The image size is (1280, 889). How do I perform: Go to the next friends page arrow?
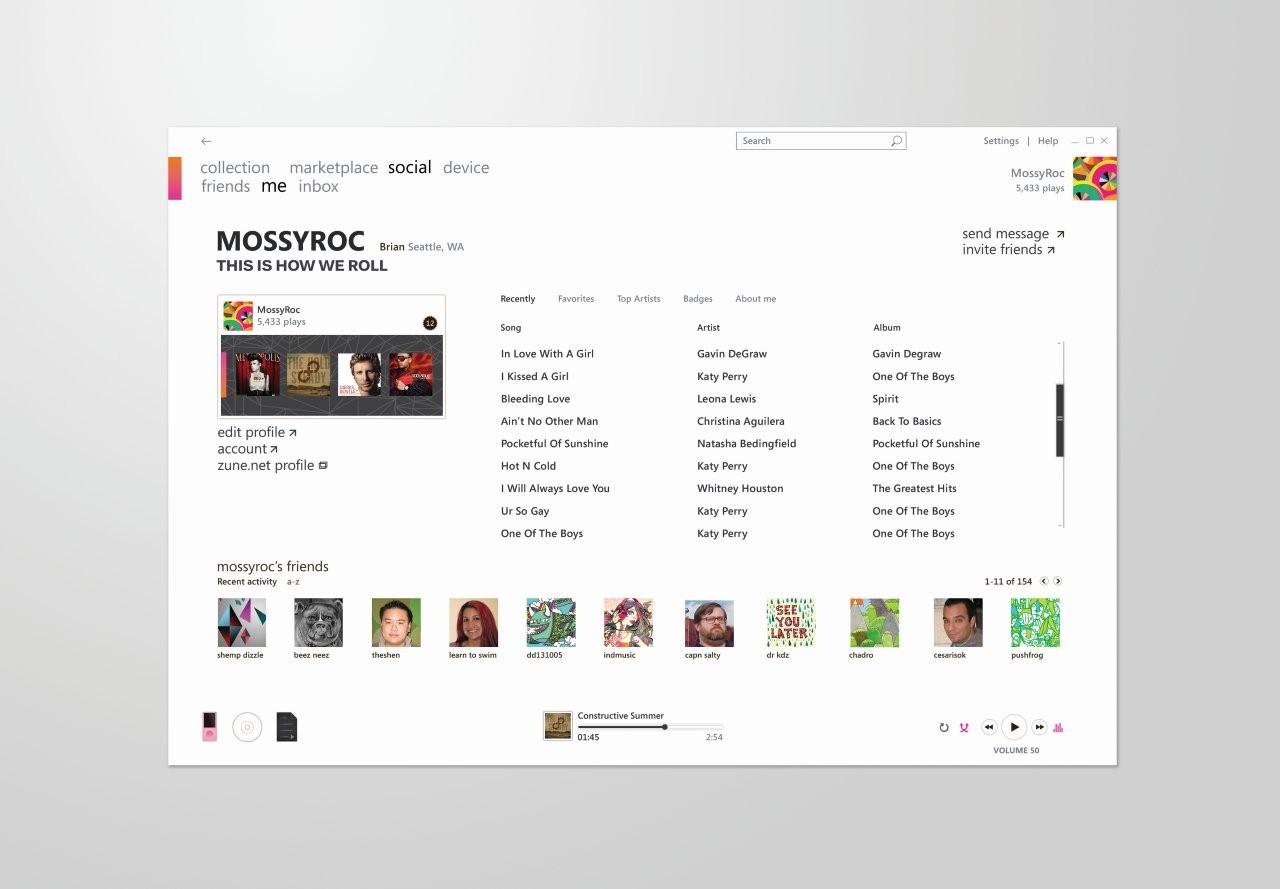[x=1058, y=581]
